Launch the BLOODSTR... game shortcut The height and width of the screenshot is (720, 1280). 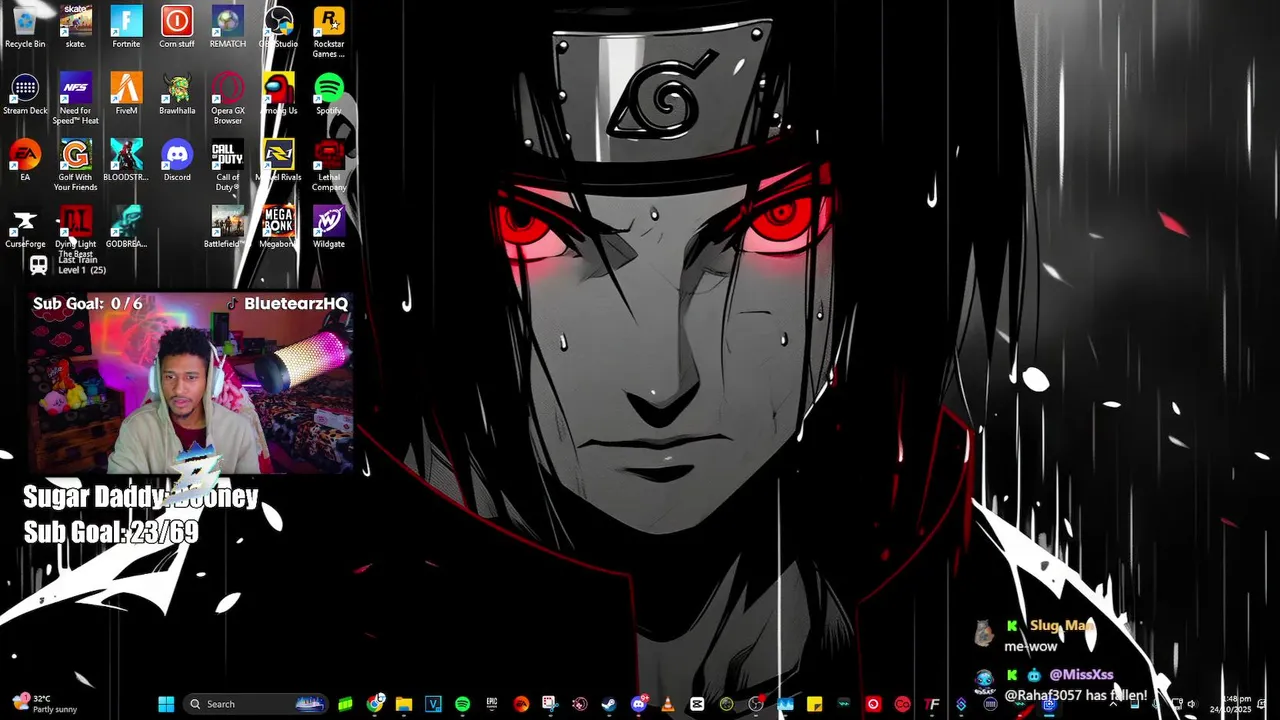click(126, 161)
